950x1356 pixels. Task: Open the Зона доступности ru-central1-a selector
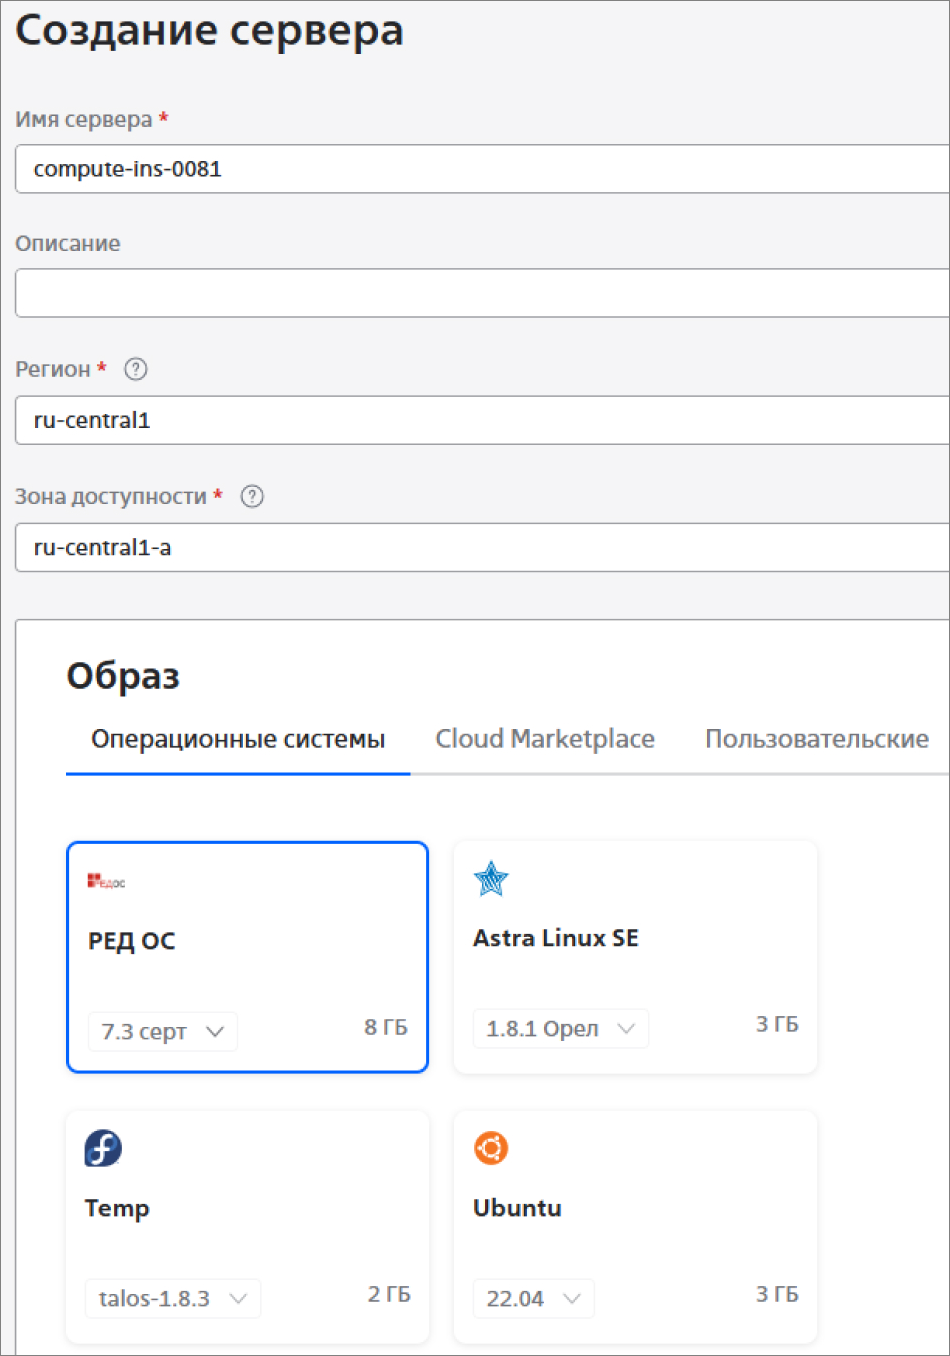coord(480,547)
